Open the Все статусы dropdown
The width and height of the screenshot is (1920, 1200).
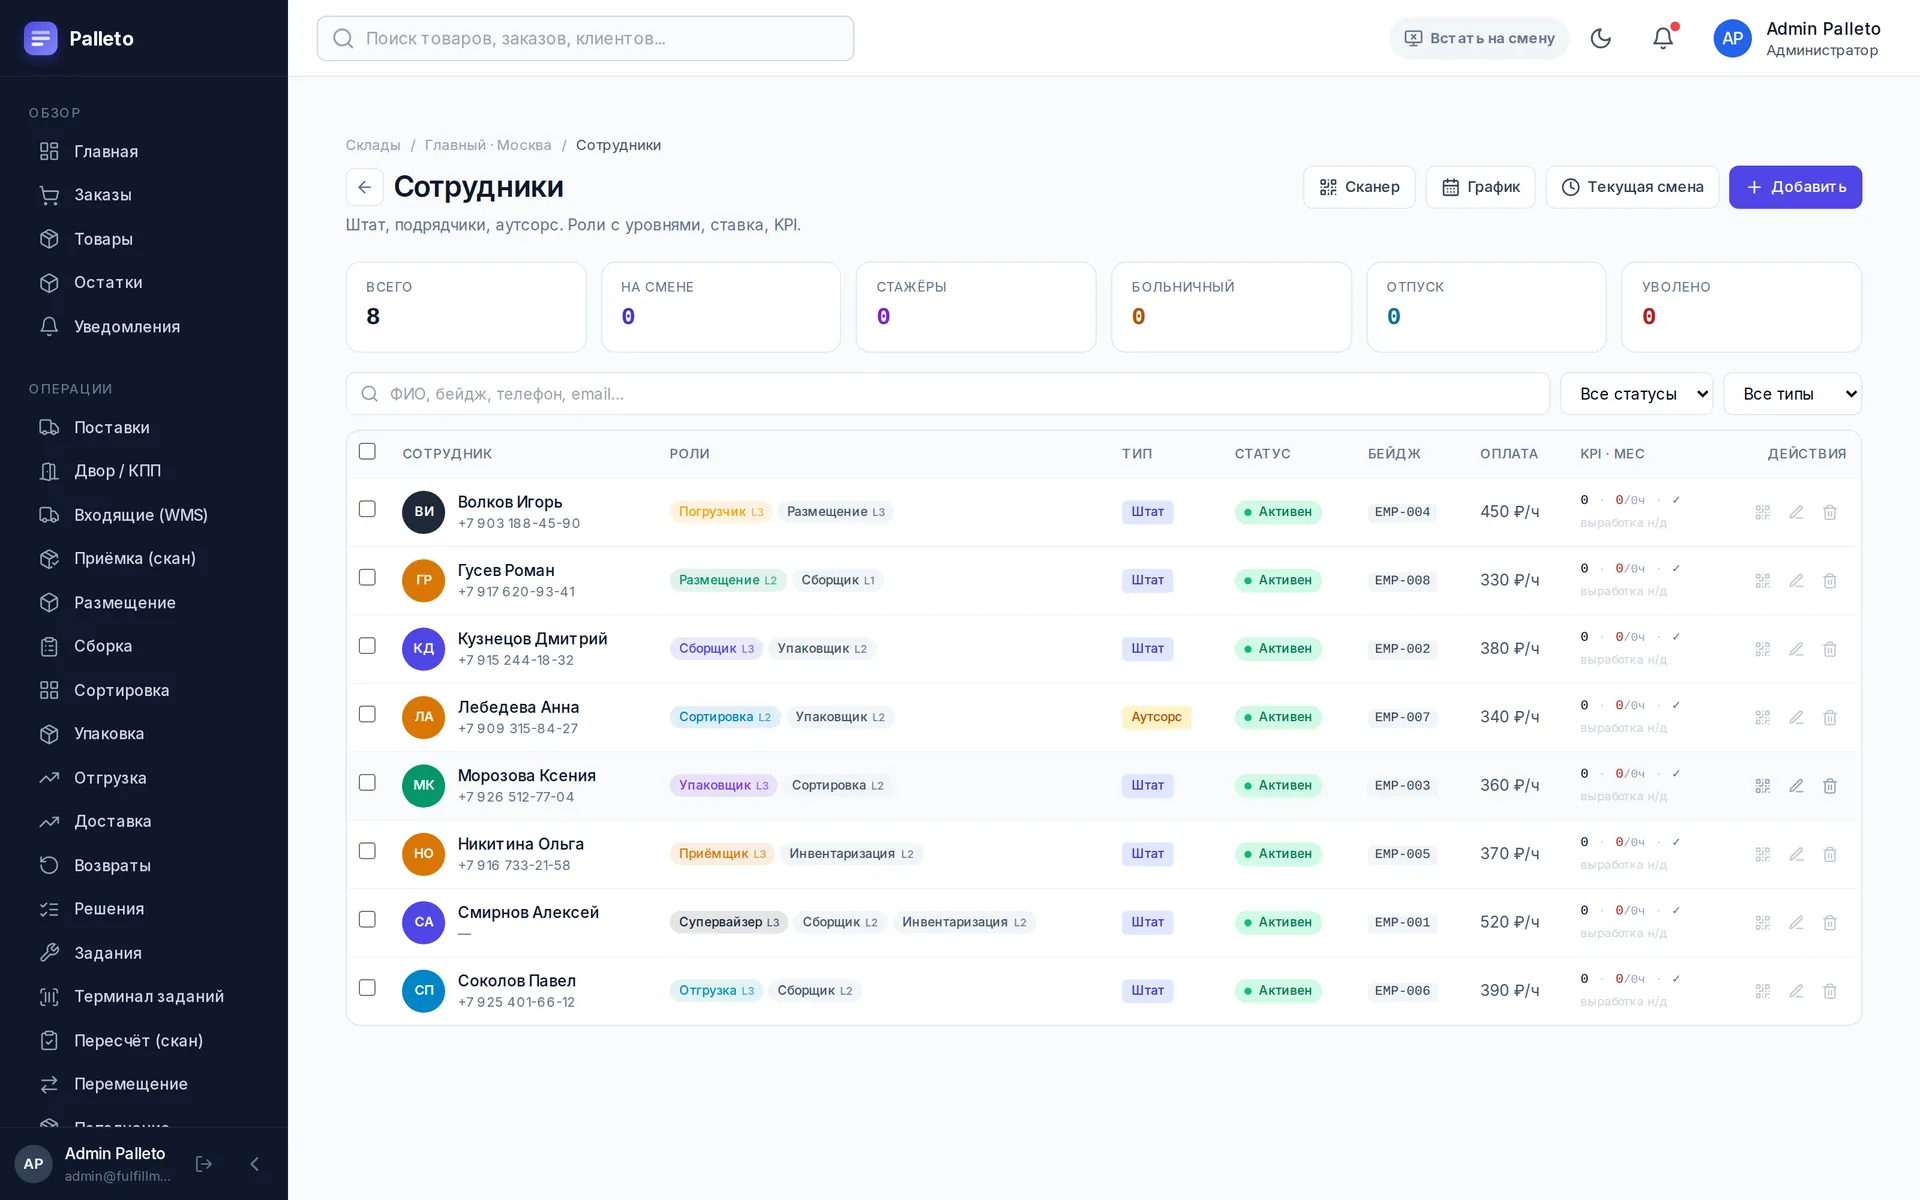point(1636,394)
